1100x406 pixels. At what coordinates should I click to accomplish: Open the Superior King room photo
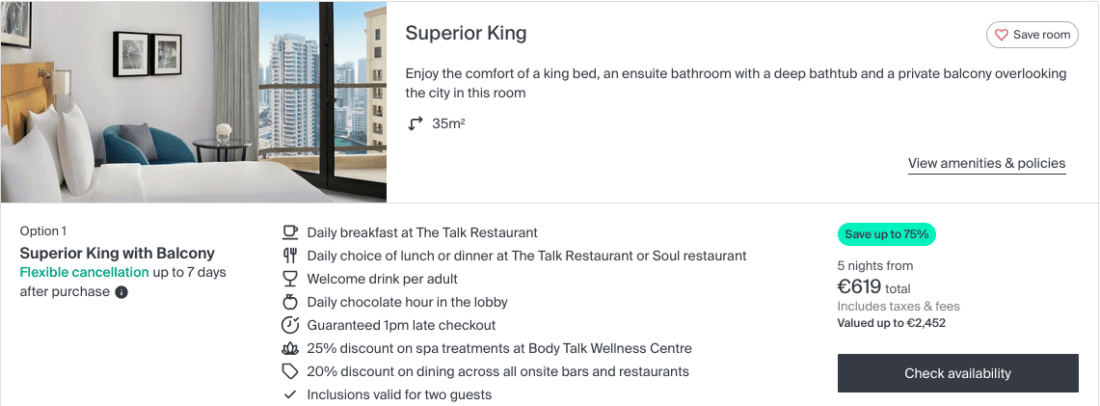coord(193,102)
